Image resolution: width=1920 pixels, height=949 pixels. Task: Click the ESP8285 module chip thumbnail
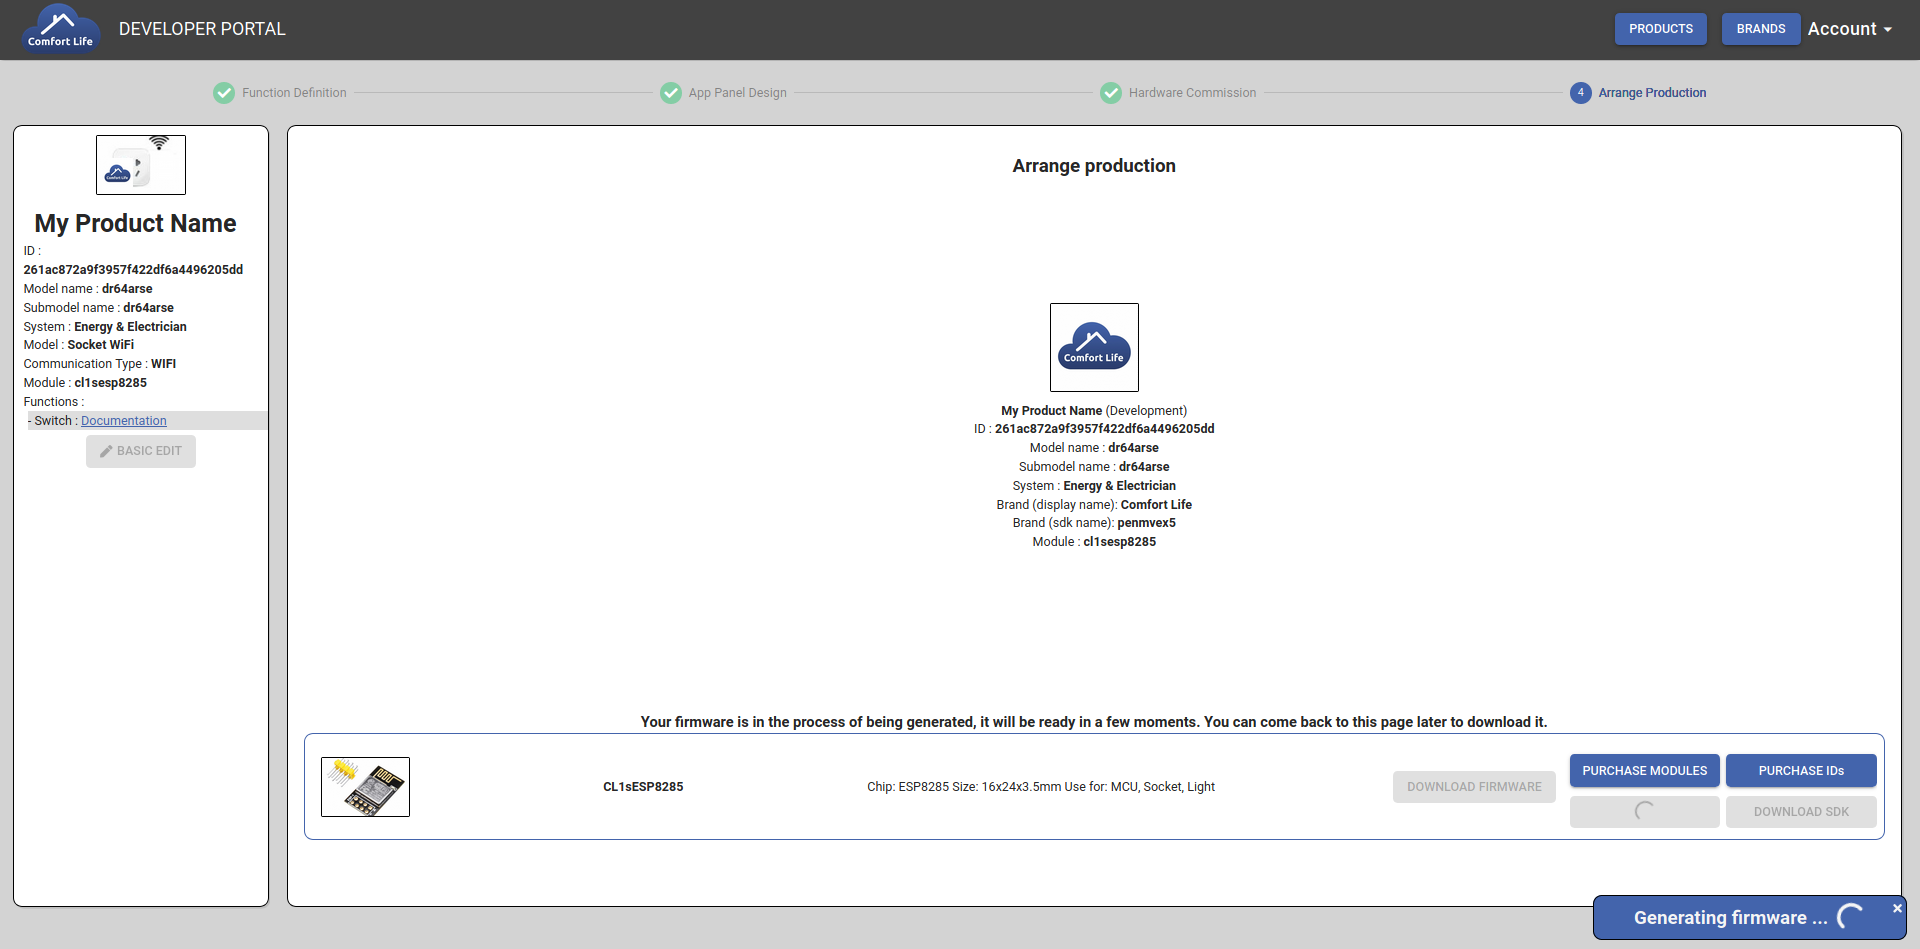click(x=365, y=787)
